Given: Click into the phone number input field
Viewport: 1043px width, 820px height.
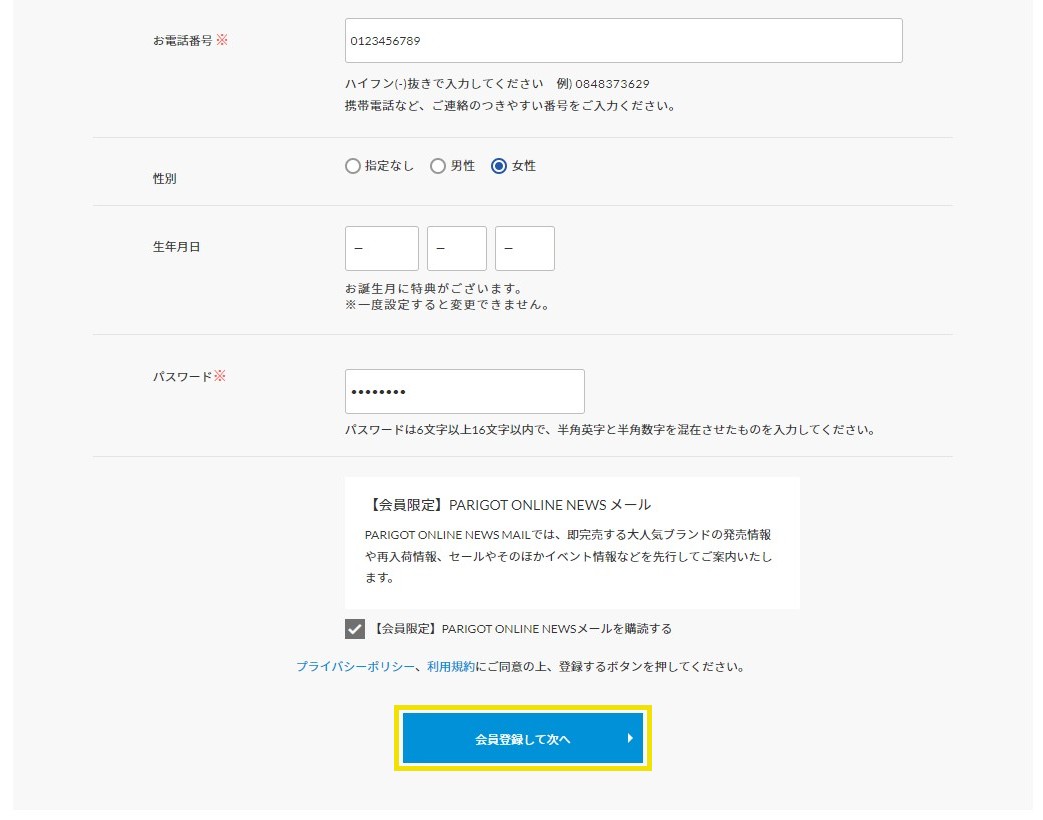Looking at the screenshot, I should [x=623, y=41].
